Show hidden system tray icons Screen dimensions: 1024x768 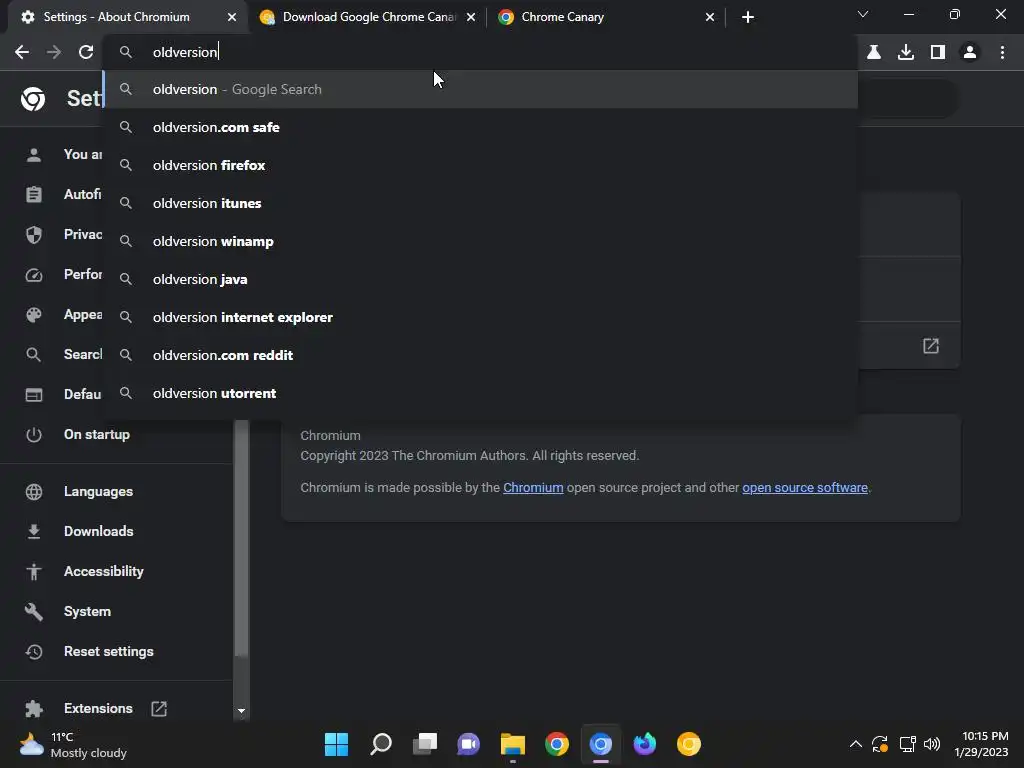(856, 744)
